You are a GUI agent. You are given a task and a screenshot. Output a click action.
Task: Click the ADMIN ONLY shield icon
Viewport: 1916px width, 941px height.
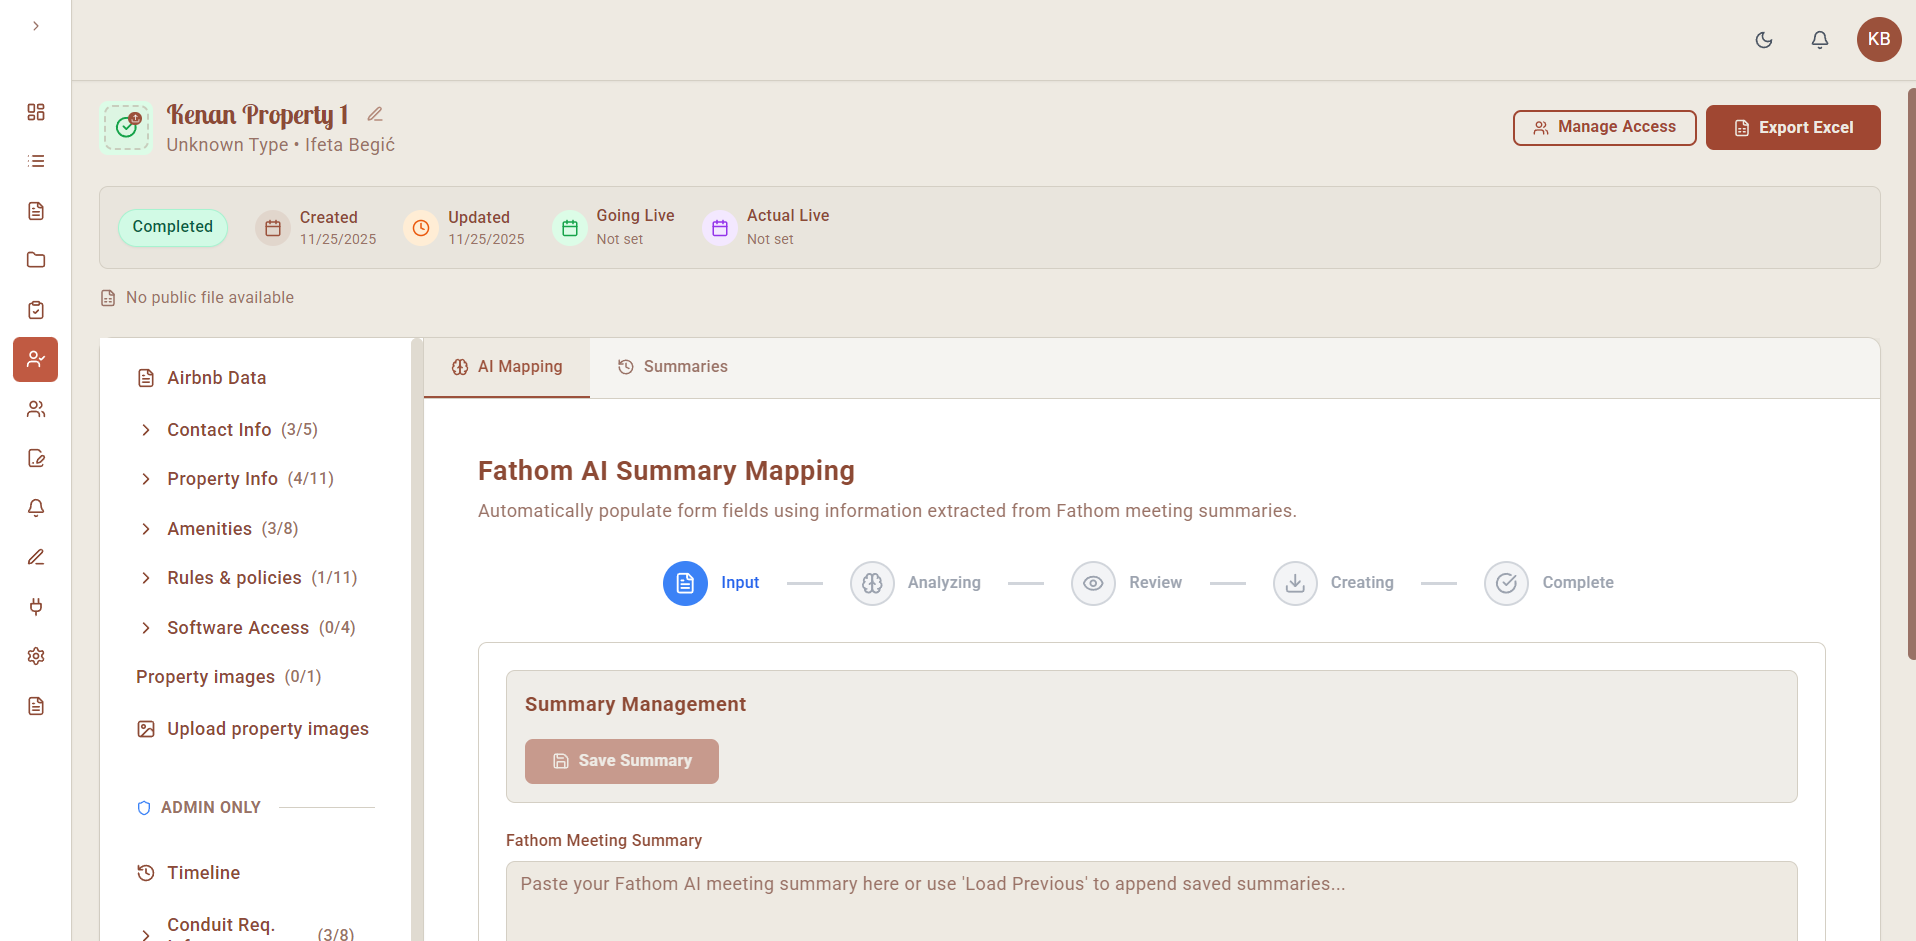pyautogui.click(x=144, y=808)
